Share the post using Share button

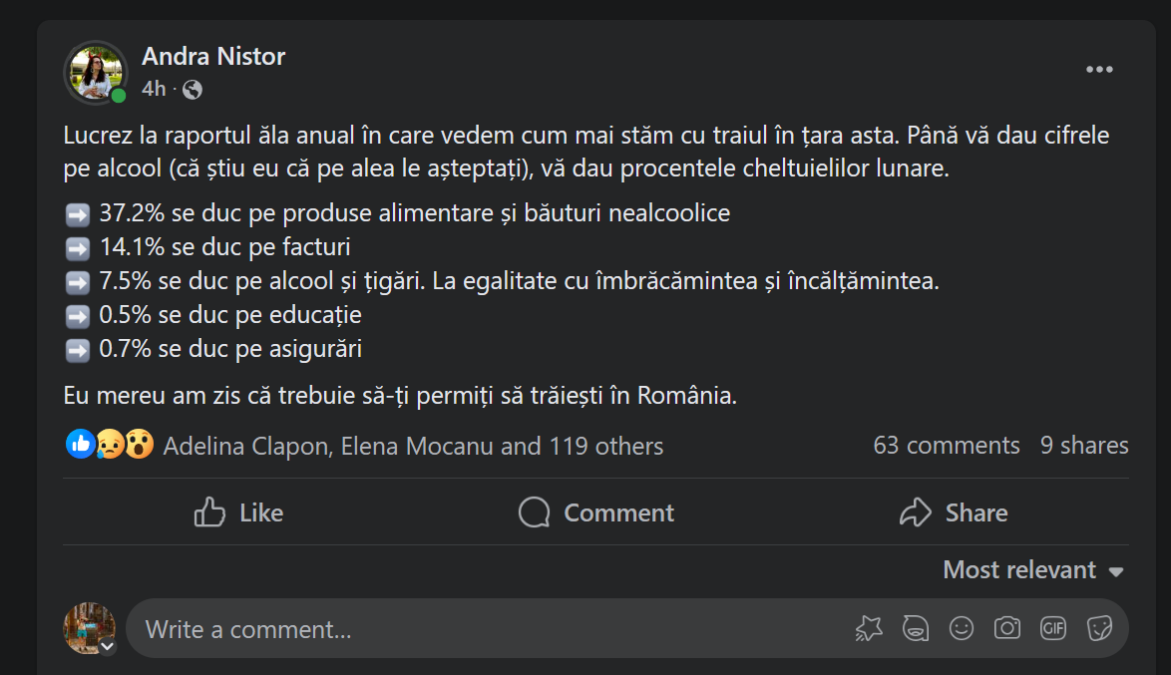pyautogui.click(x=953, y=513)
